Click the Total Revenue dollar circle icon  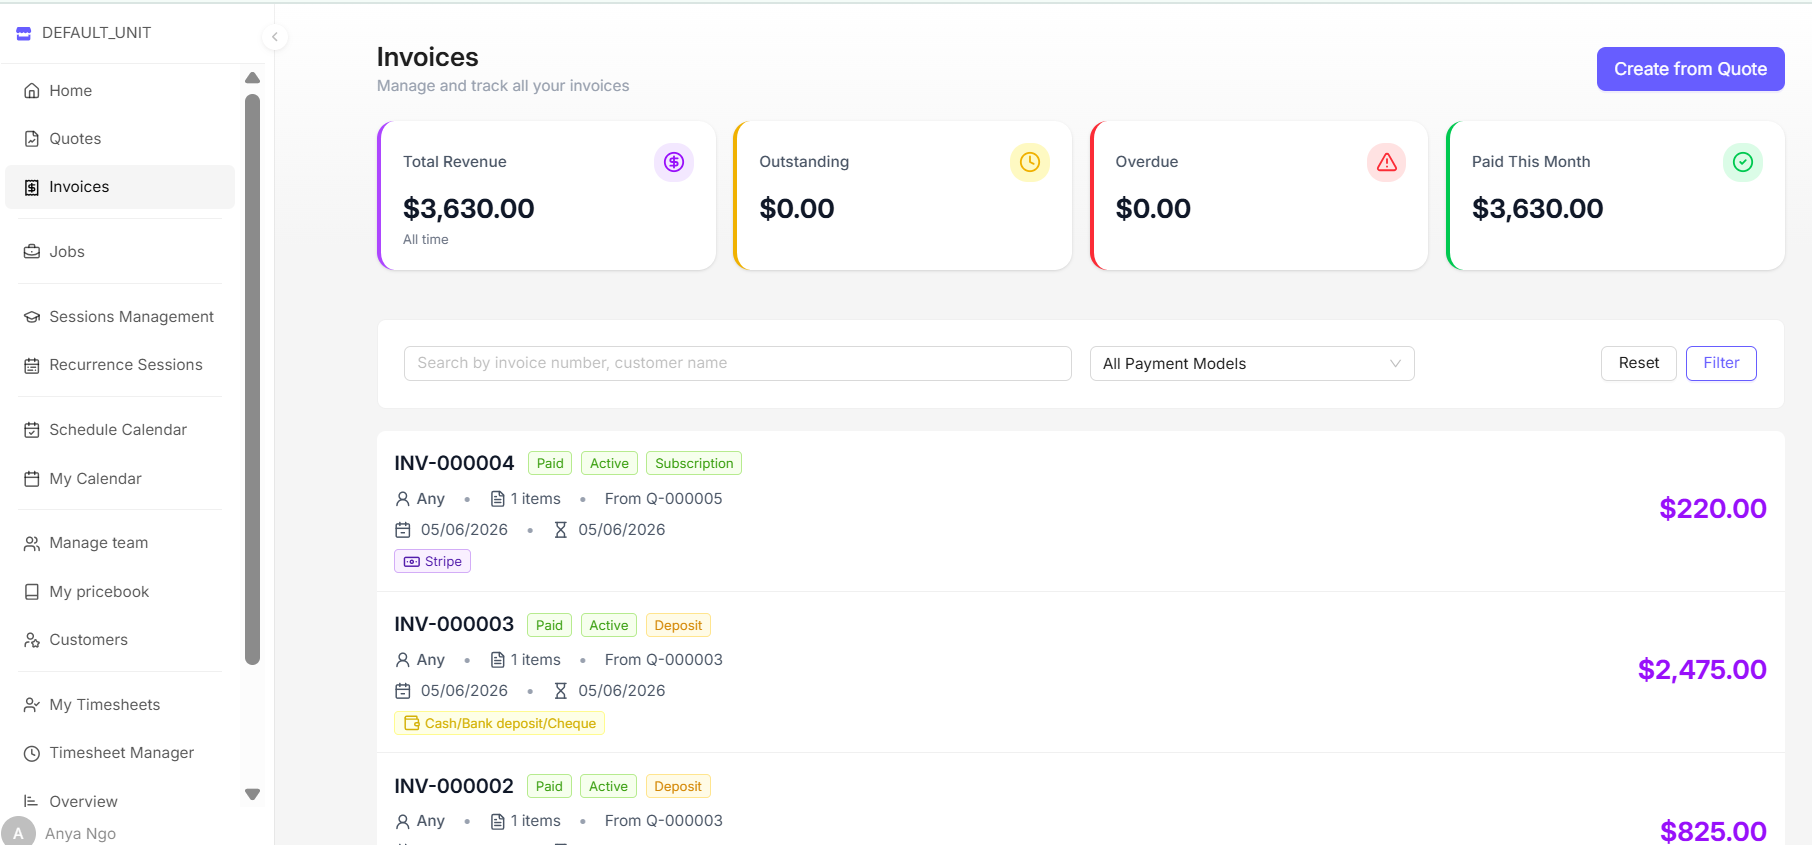(x=674, y=162)
